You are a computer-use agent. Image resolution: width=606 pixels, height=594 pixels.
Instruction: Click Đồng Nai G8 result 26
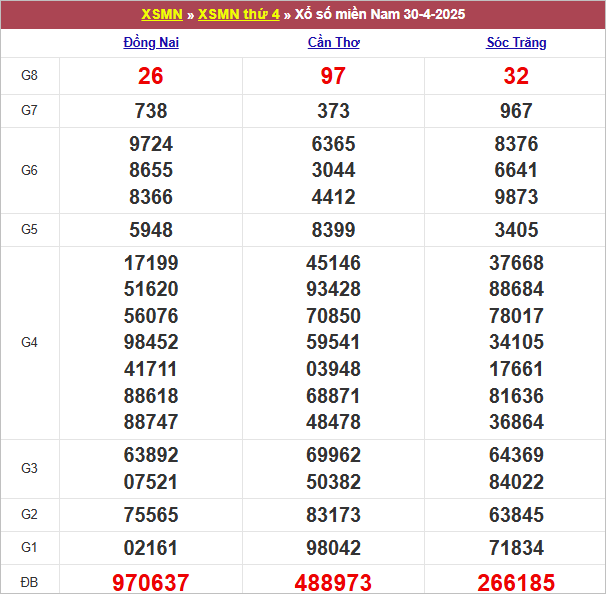(151, 76)
